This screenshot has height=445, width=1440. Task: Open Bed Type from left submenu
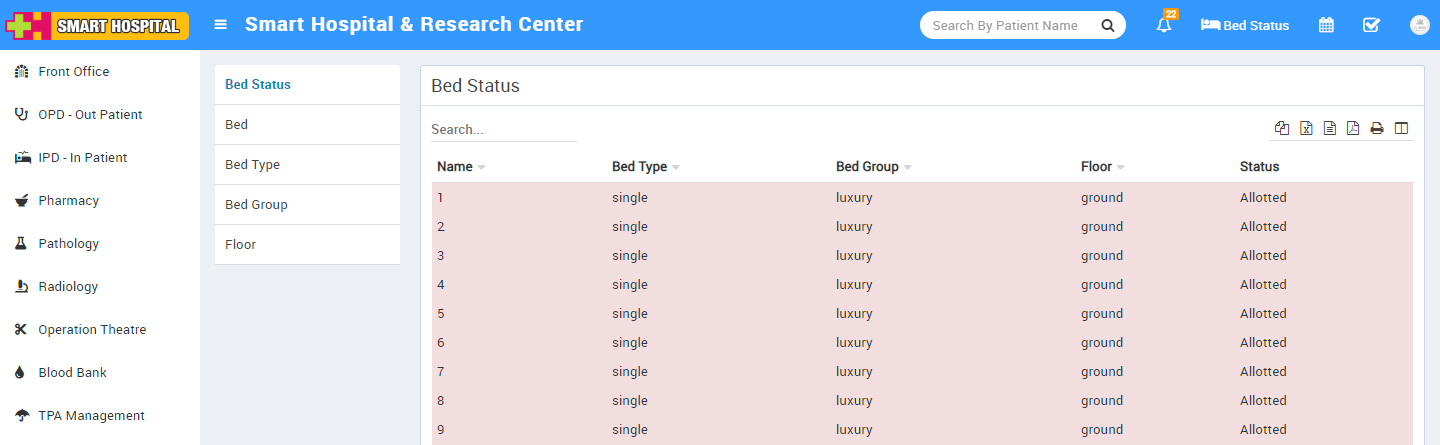click(252, 165)
